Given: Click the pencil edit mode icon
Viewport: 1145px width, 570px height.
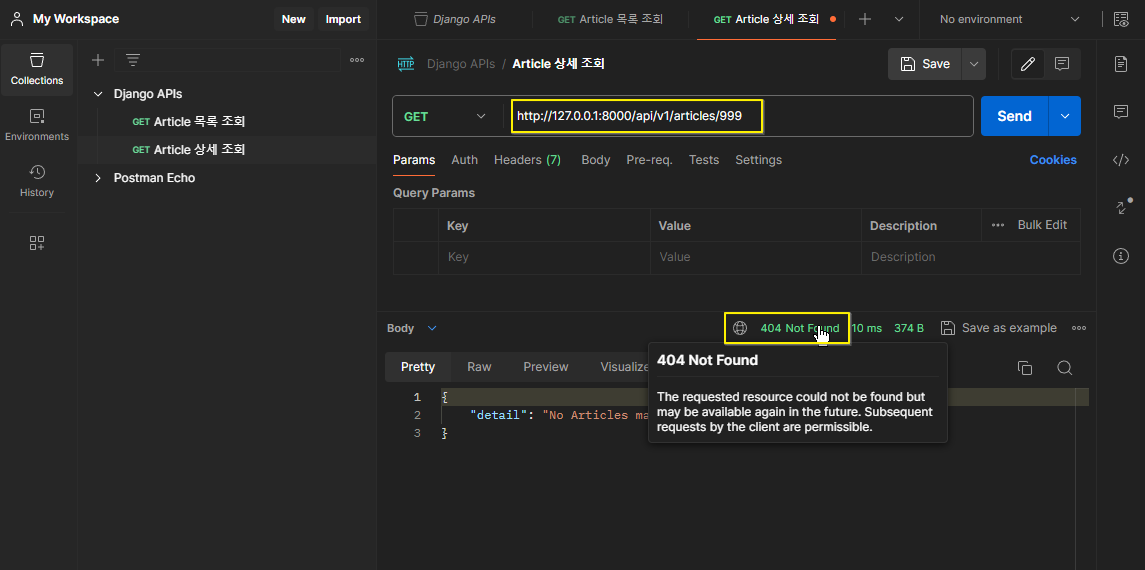Looking at the screenshot, I should (x=1027, y=64).
